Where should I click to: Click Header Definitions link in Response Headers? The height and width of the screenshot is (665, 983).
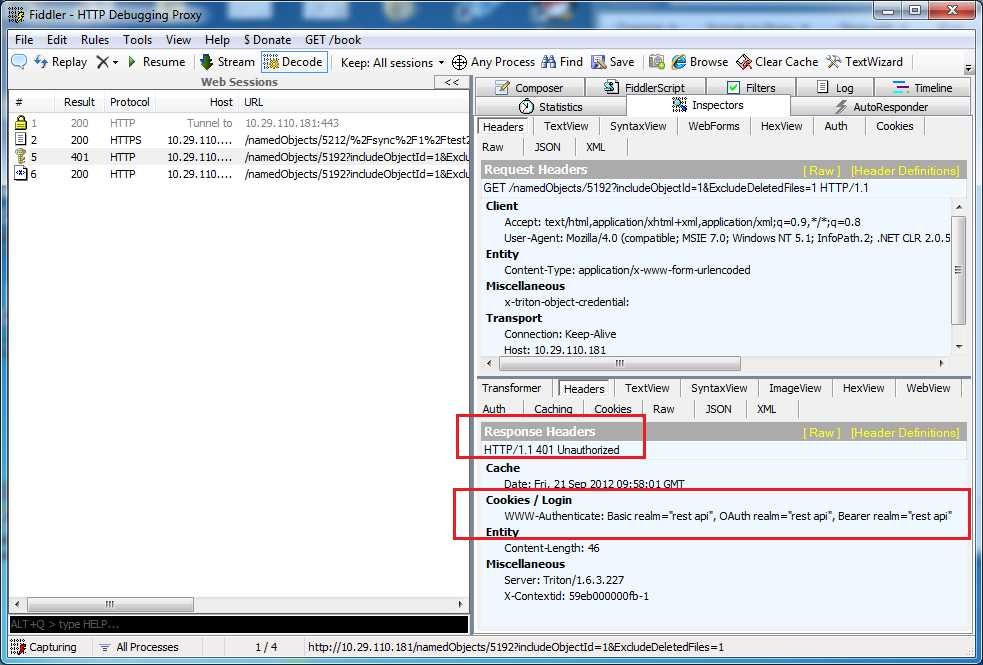point(905,432)
